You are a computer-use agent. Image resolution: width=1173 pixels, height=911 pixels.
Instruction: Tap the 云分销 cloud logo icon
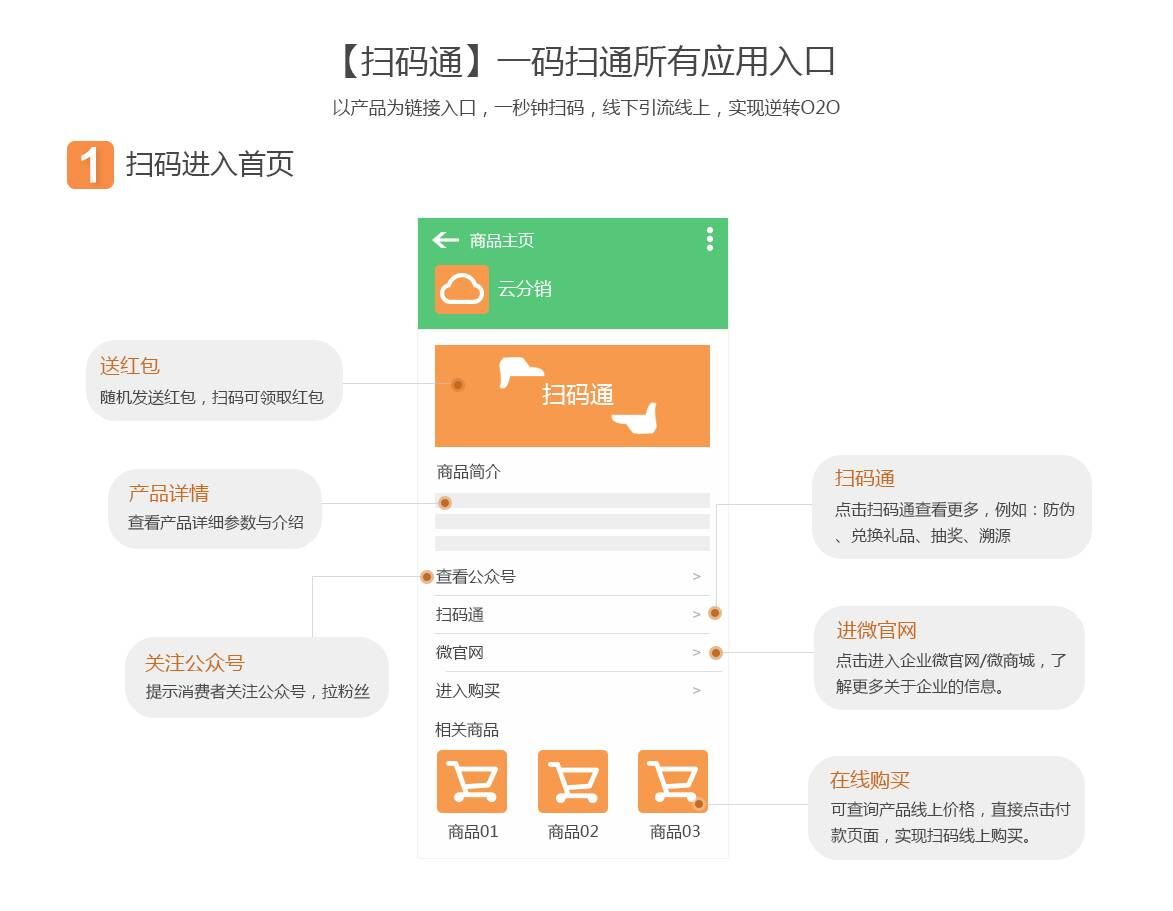[x=462, y=290]
